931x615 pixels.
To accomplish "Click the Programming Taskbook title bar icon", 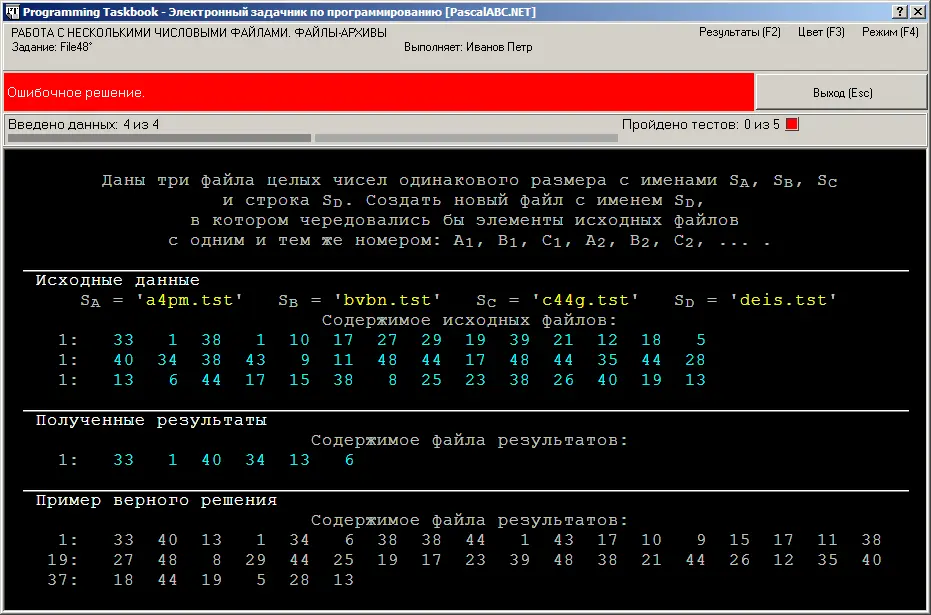I will pos(12,12).
